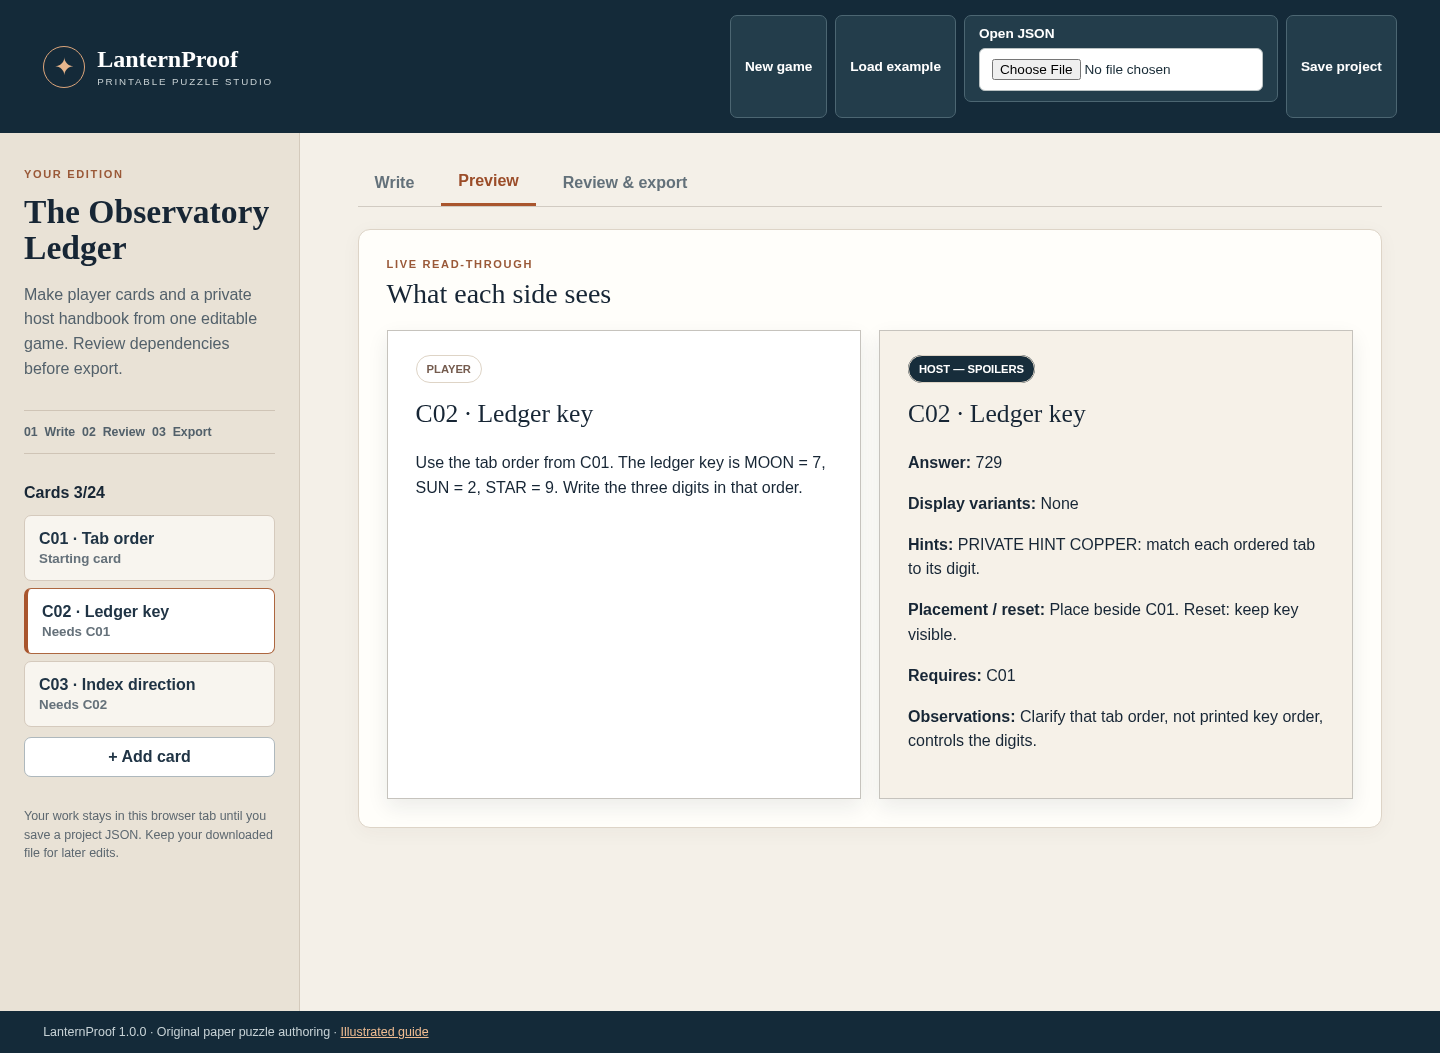This screenshot has height=1053, width=1440.
Task: Click the 'Requires: C01' line
Action: coord(962,676)
